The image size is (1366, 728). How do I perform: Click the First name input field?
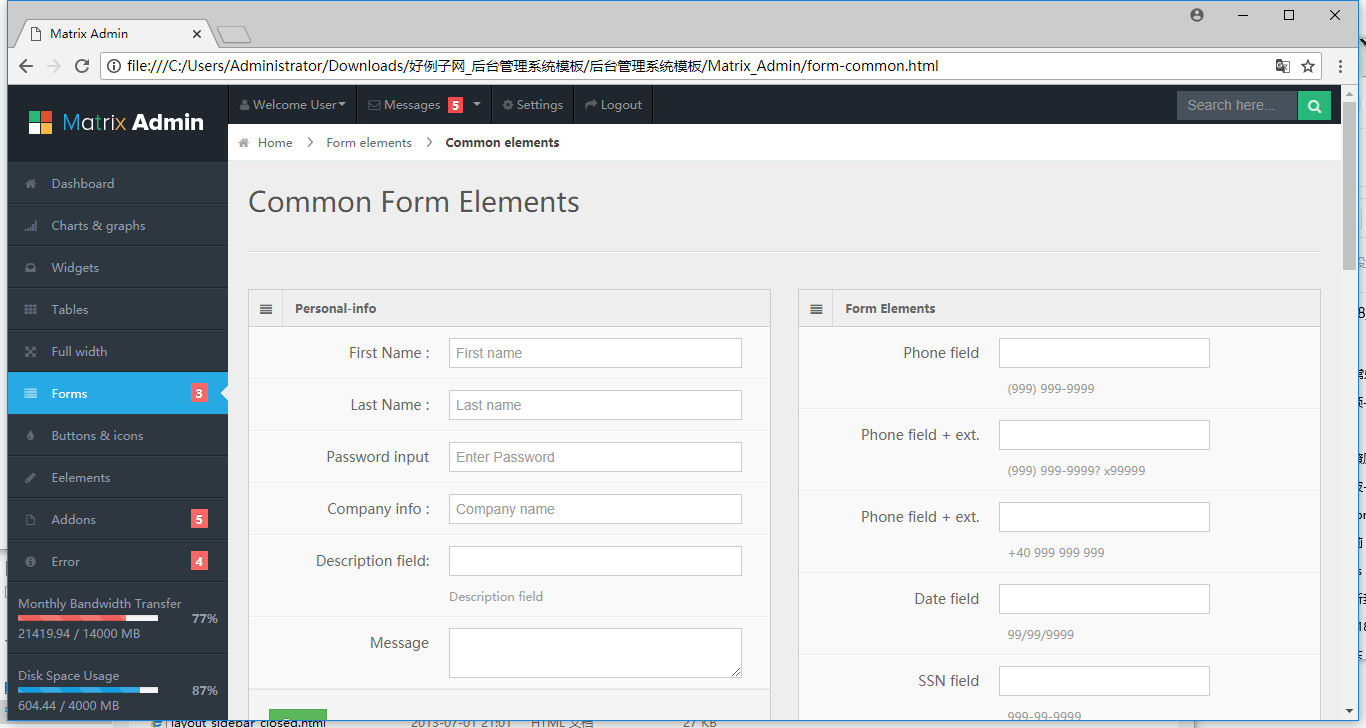pos(595,353)
